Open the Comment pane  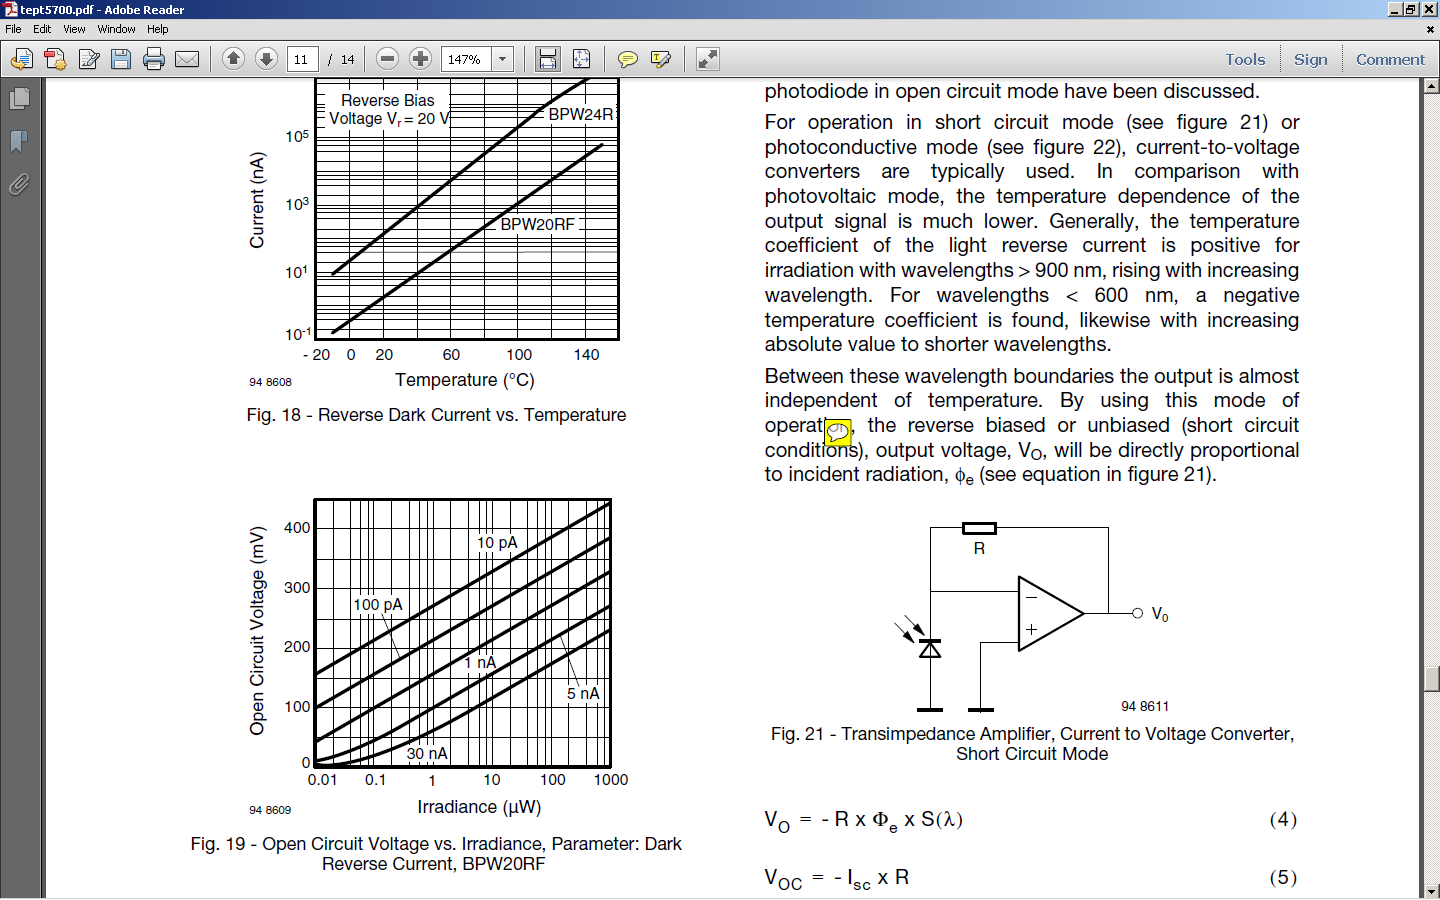tap(1390, 59)
